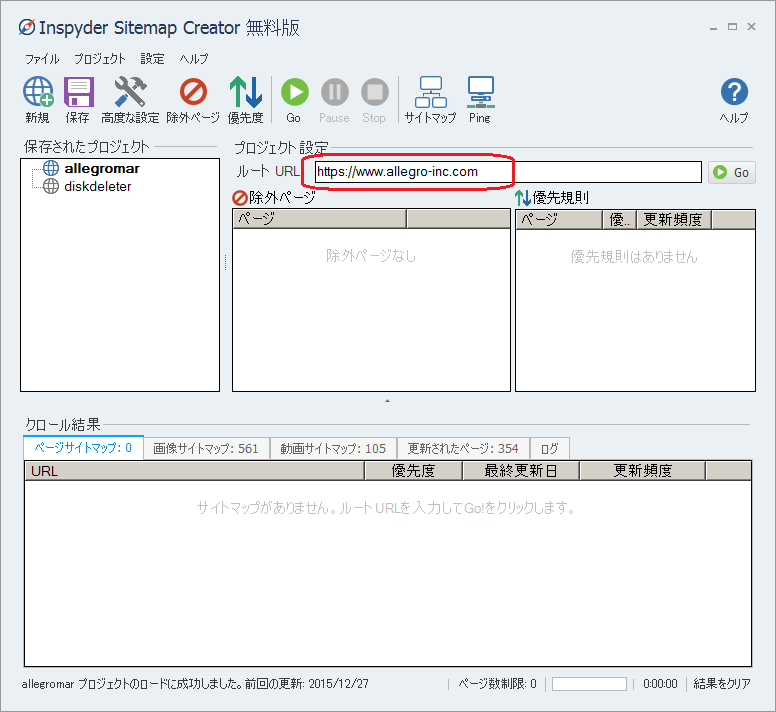Click the globe icon beside diskdeleter
Viewport: 776px width, 712px height.
[x=50, y=186]
